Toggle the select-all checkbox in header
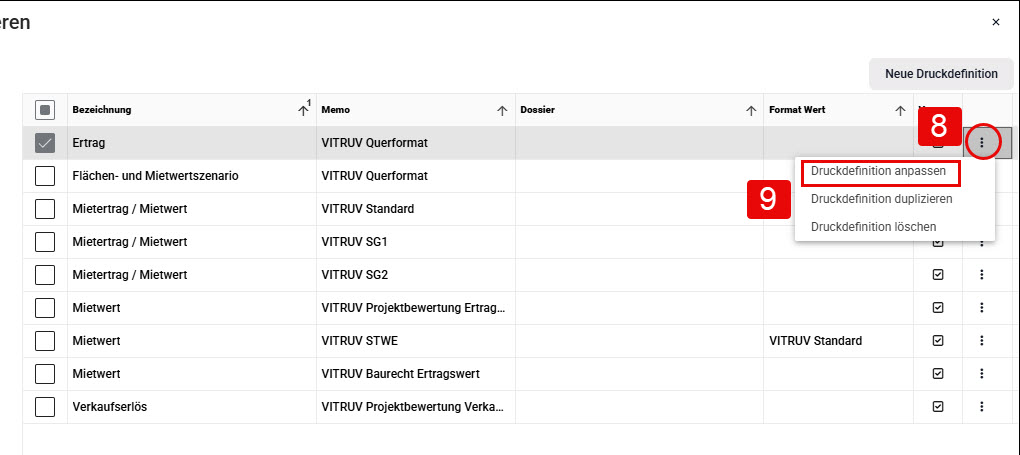 pyautogui.click(x=45, y=110)
